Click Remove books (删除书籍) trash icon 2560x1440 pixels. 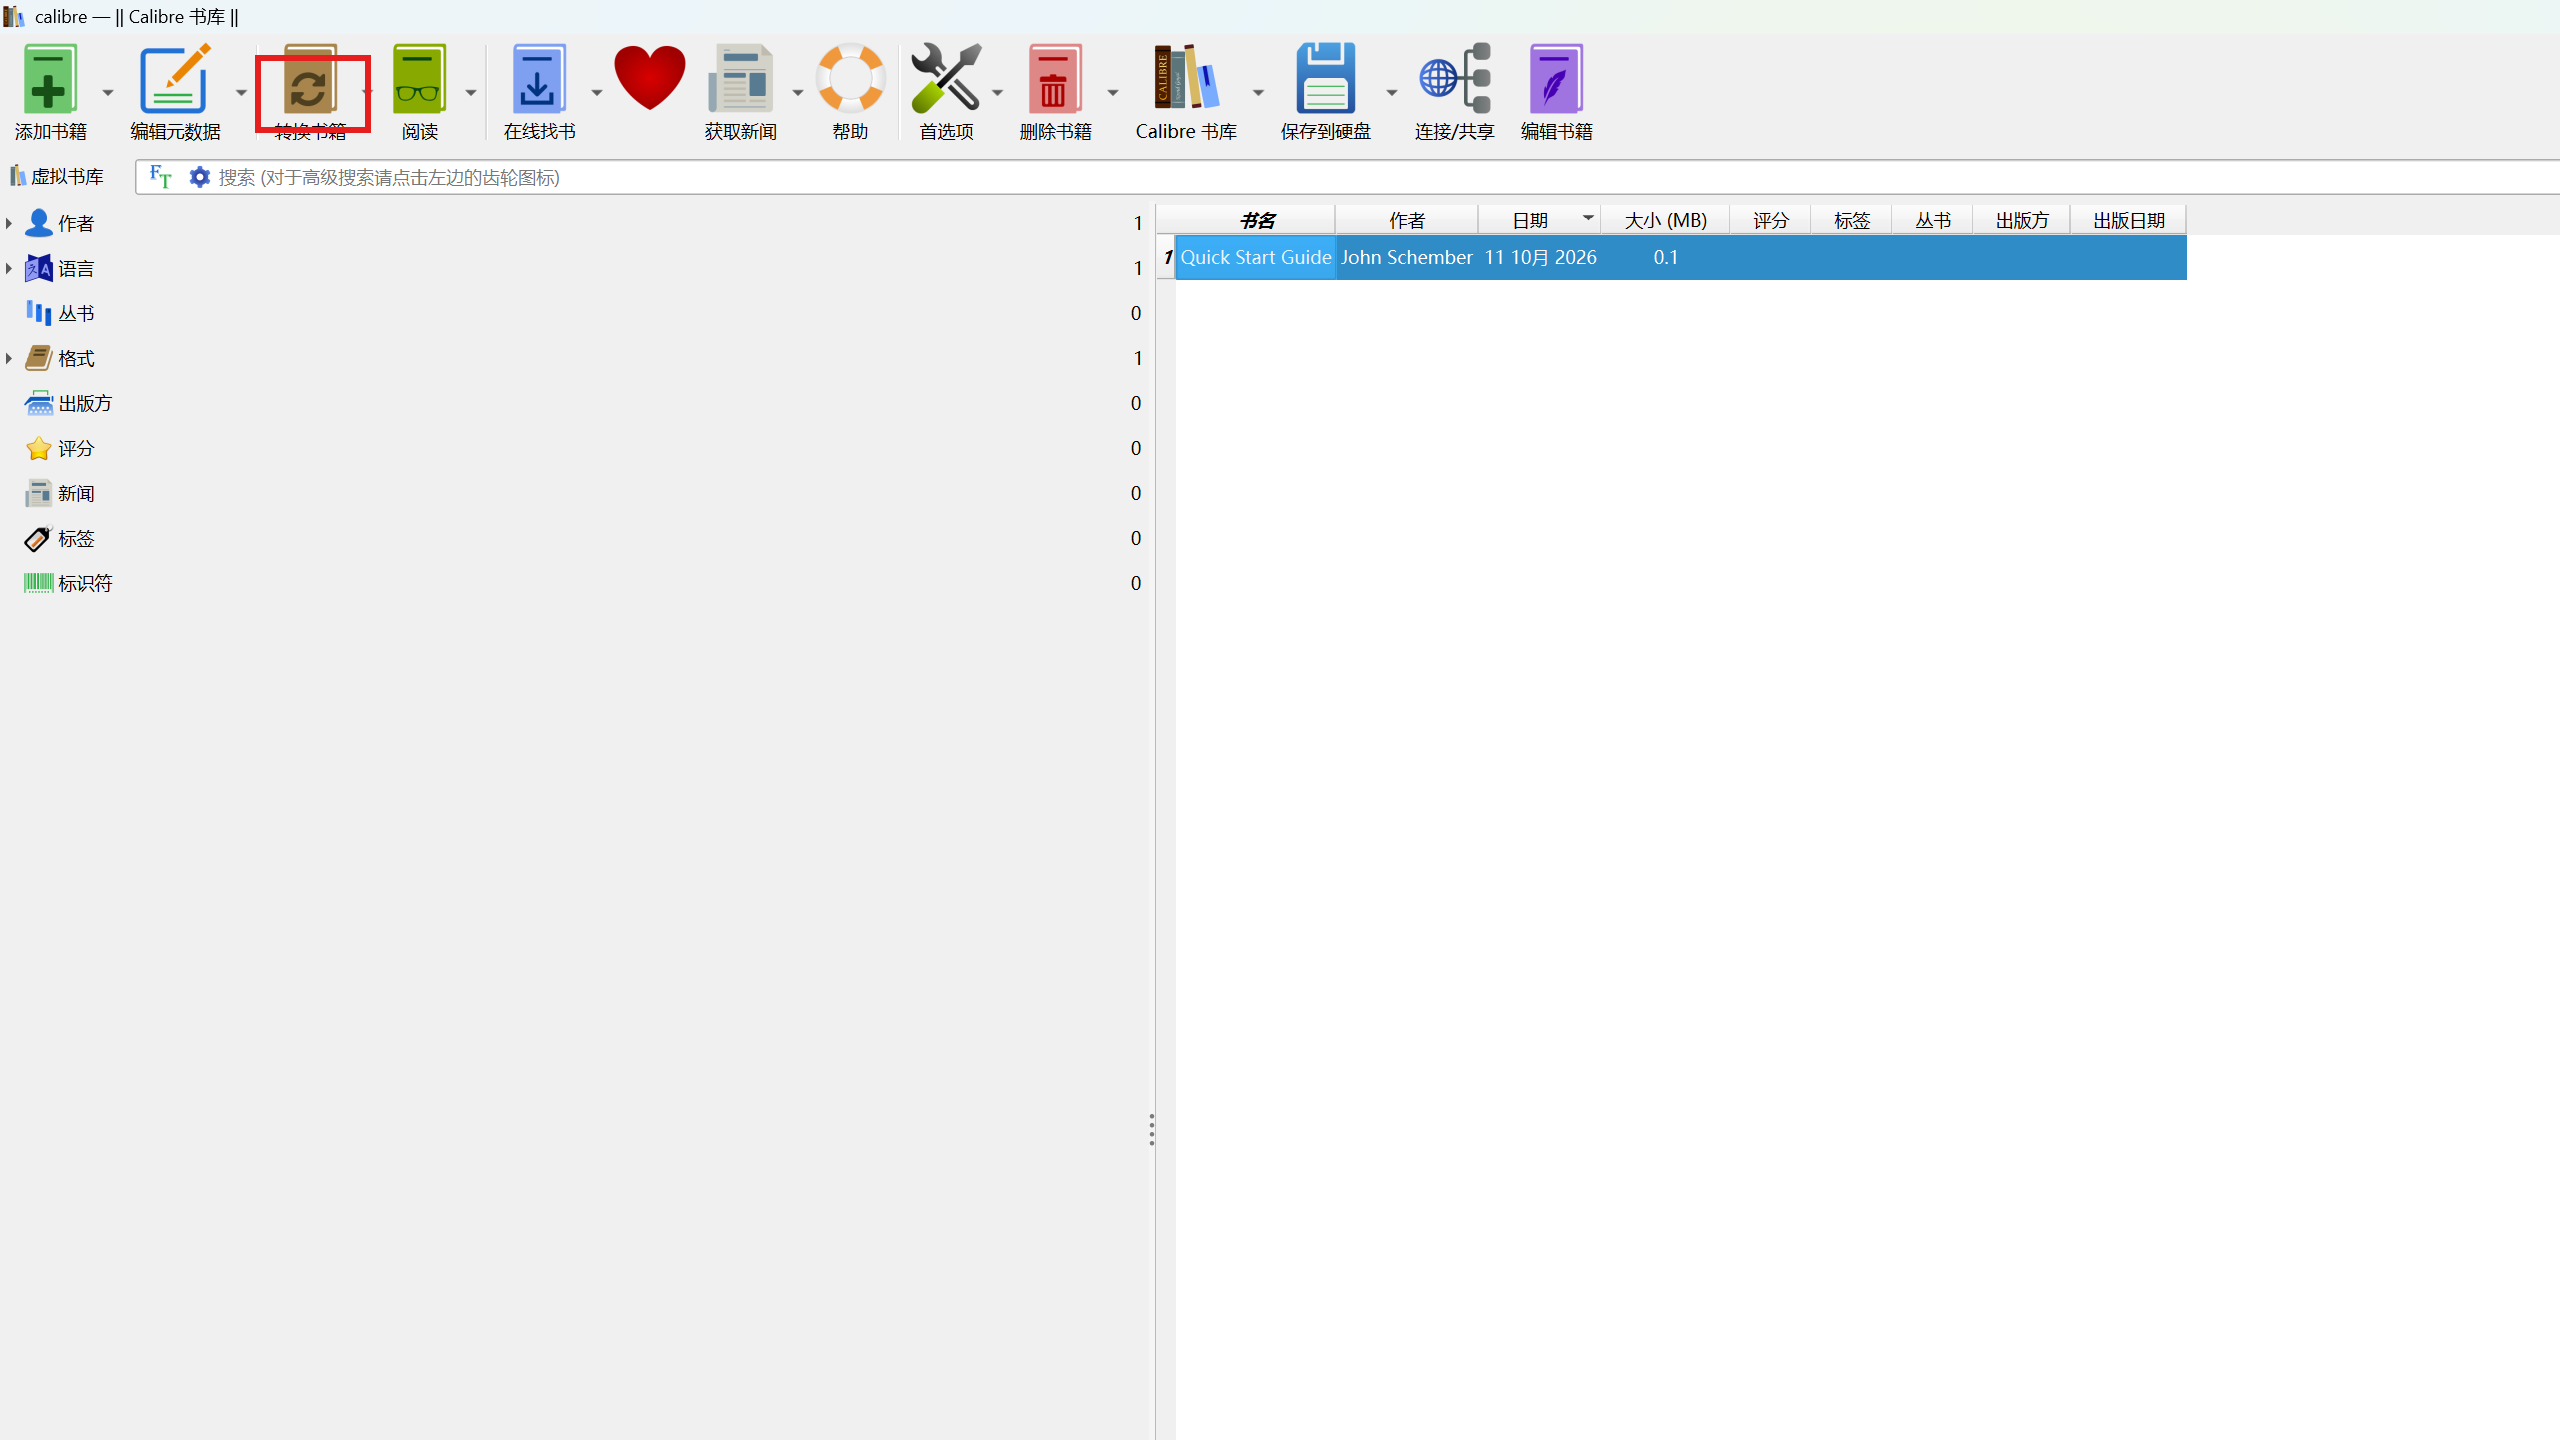pyautogui.click(x=1055, y=79)
